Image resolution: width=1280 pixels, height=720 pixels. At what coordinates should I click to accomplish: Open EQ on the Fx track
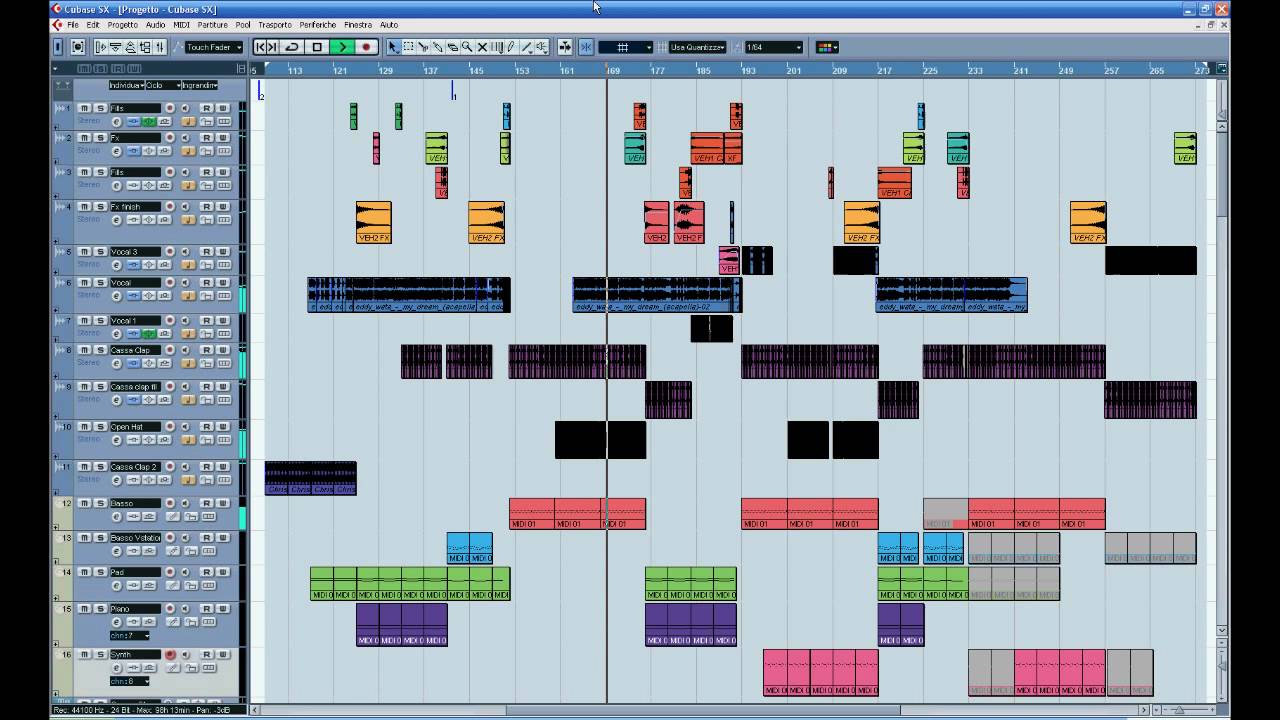149,151
